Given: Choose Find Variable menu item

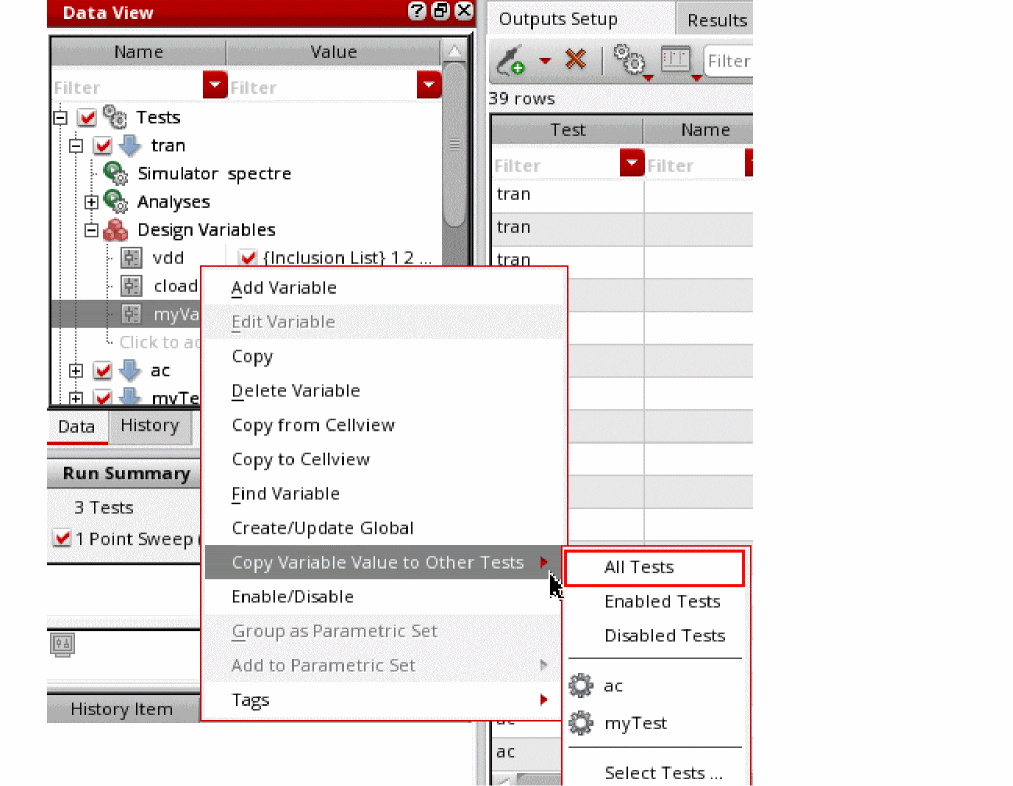Looking at the screenshot, I should coord(384,493).
